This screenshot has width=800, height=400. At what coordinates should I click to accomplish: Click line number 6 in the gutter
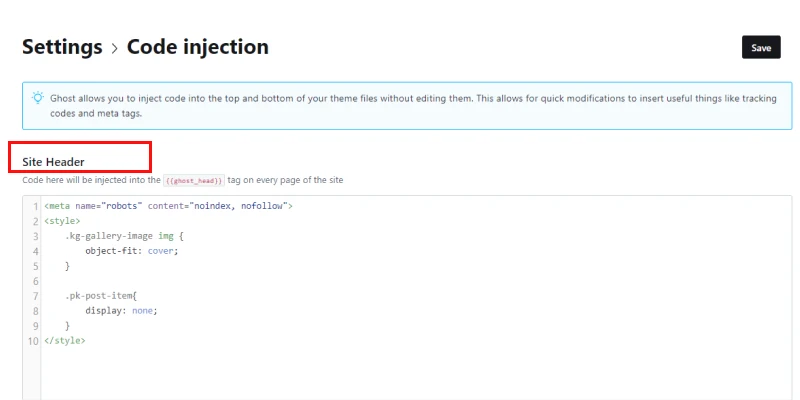pyautogui.click(x=35, y=280)
